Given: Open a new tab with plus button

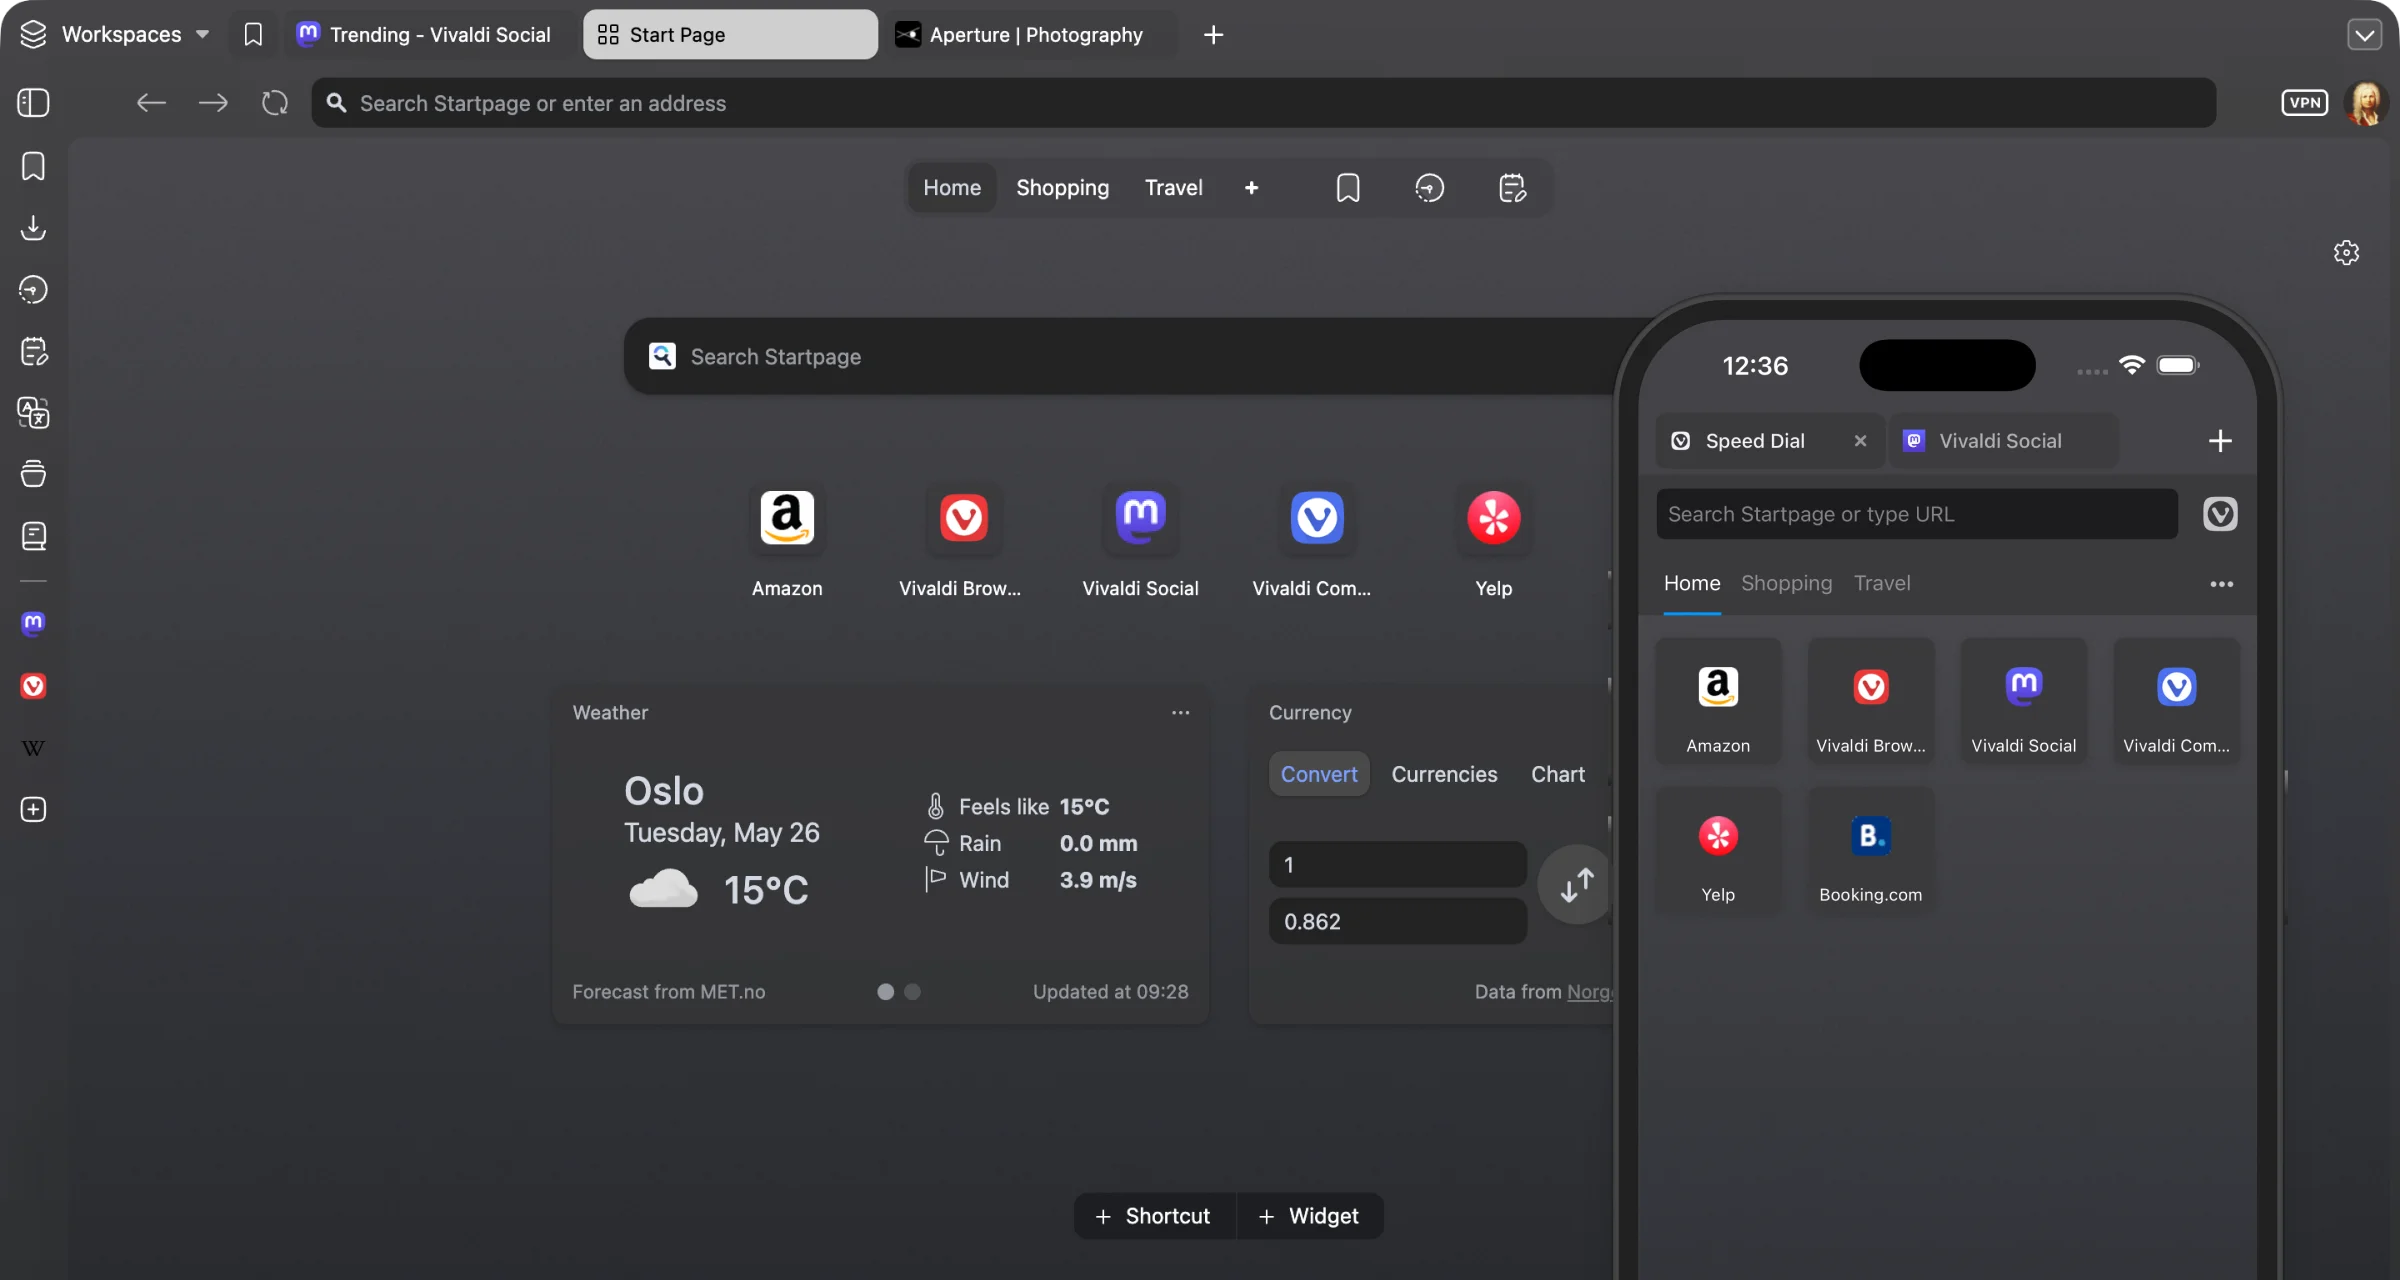Looking at the screenshot, I should click(1213, 34).
